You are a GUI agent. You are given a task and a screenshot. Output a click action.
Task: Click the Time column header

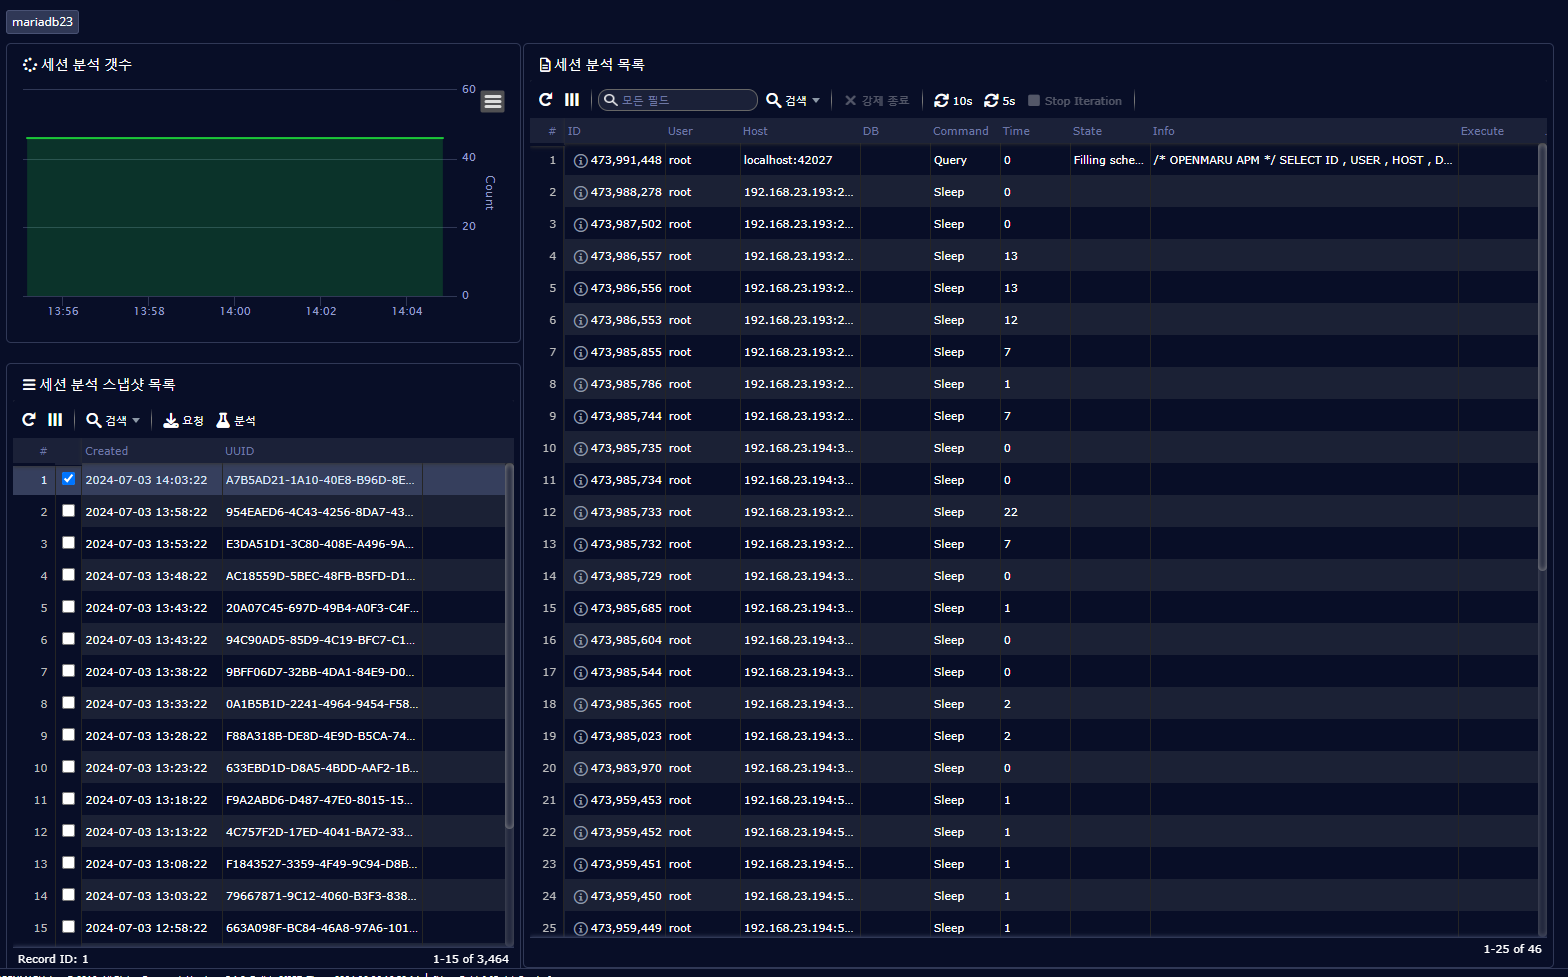[1016, 131]
